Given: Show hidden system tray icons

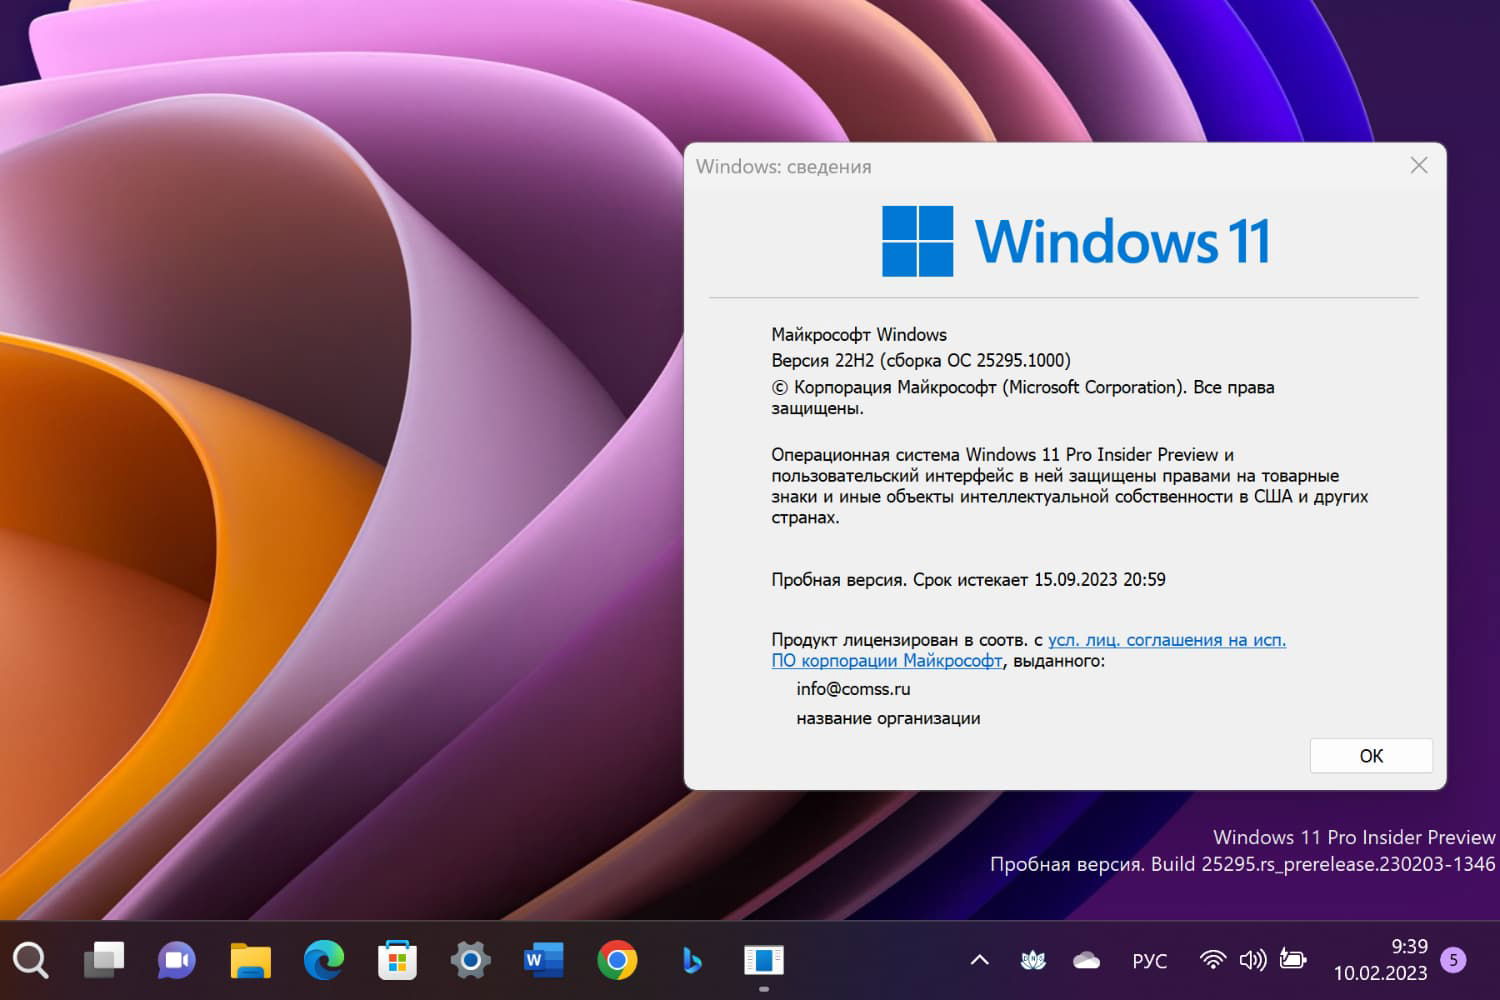Looking at the screenshot, I should pos(980,960).
